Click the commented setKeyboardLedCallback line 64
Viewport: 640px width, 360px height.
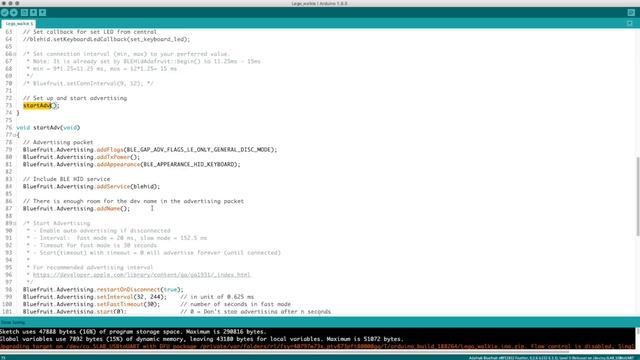pos(107,39)
